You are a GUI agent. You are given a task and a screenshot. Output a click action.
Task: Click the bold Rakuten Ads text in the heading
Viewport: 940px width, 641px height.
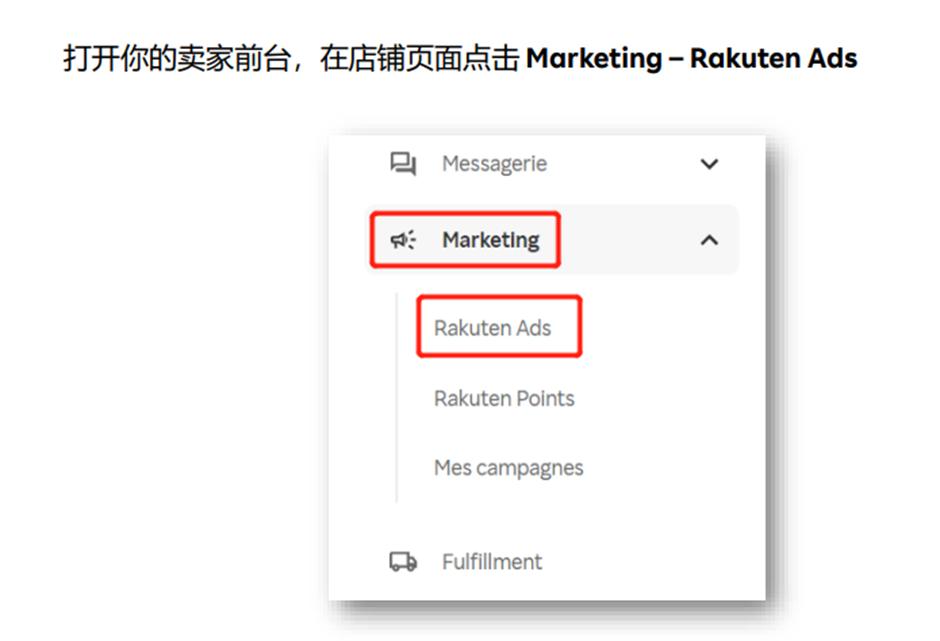[x=773, y=58]
